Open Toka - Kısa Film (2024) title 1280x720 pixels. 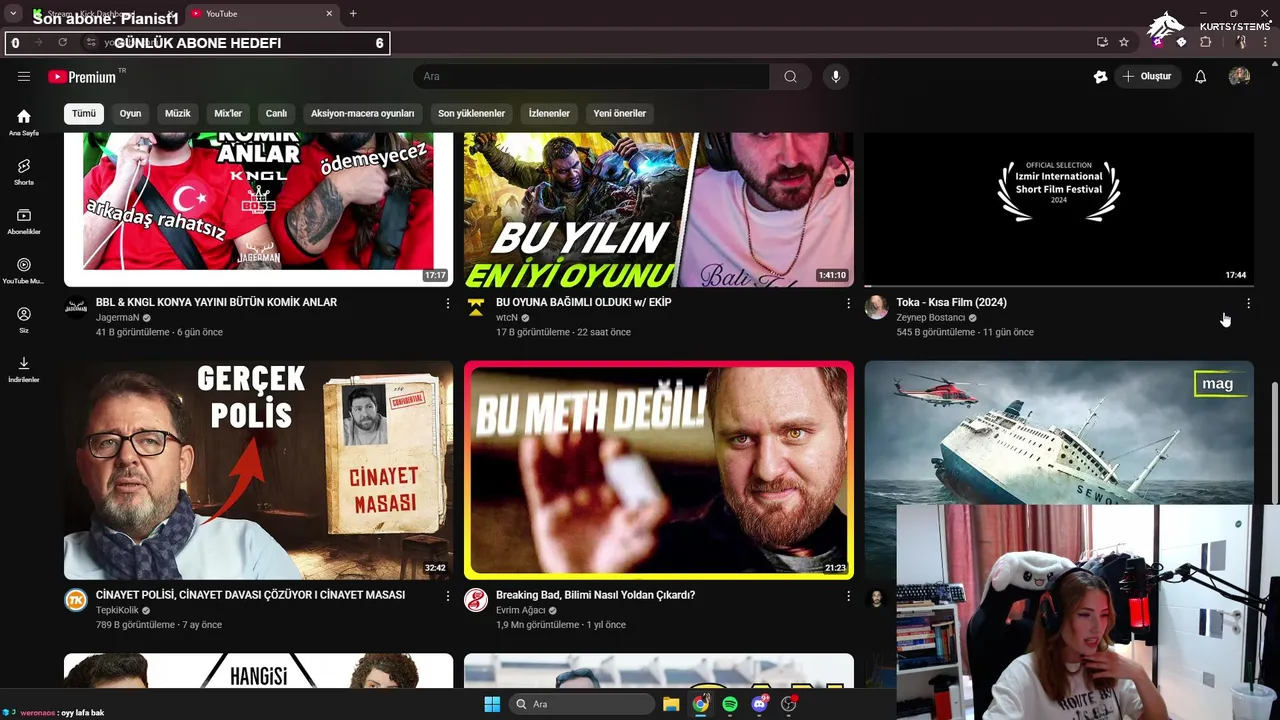[x=951, y=302]
